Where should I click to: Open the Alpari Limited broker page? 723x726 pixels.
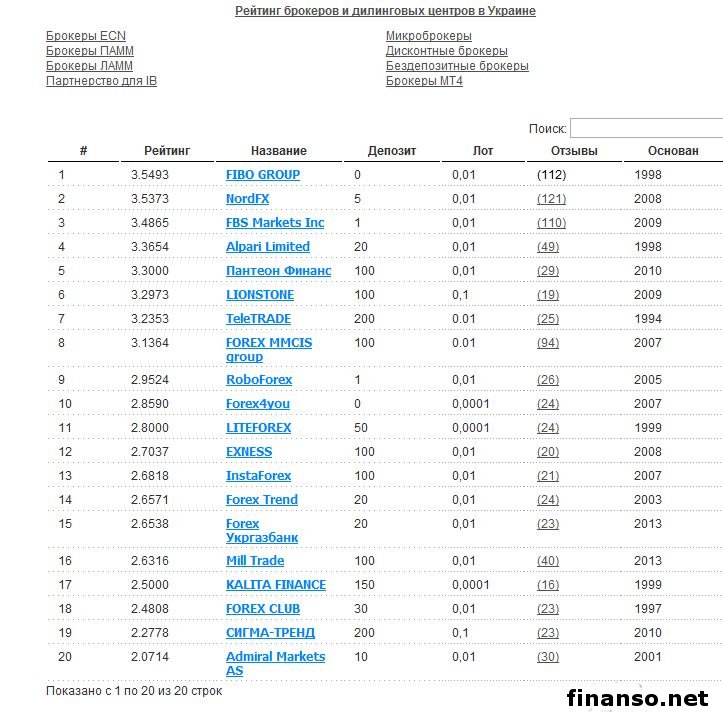tap(268, 247)
